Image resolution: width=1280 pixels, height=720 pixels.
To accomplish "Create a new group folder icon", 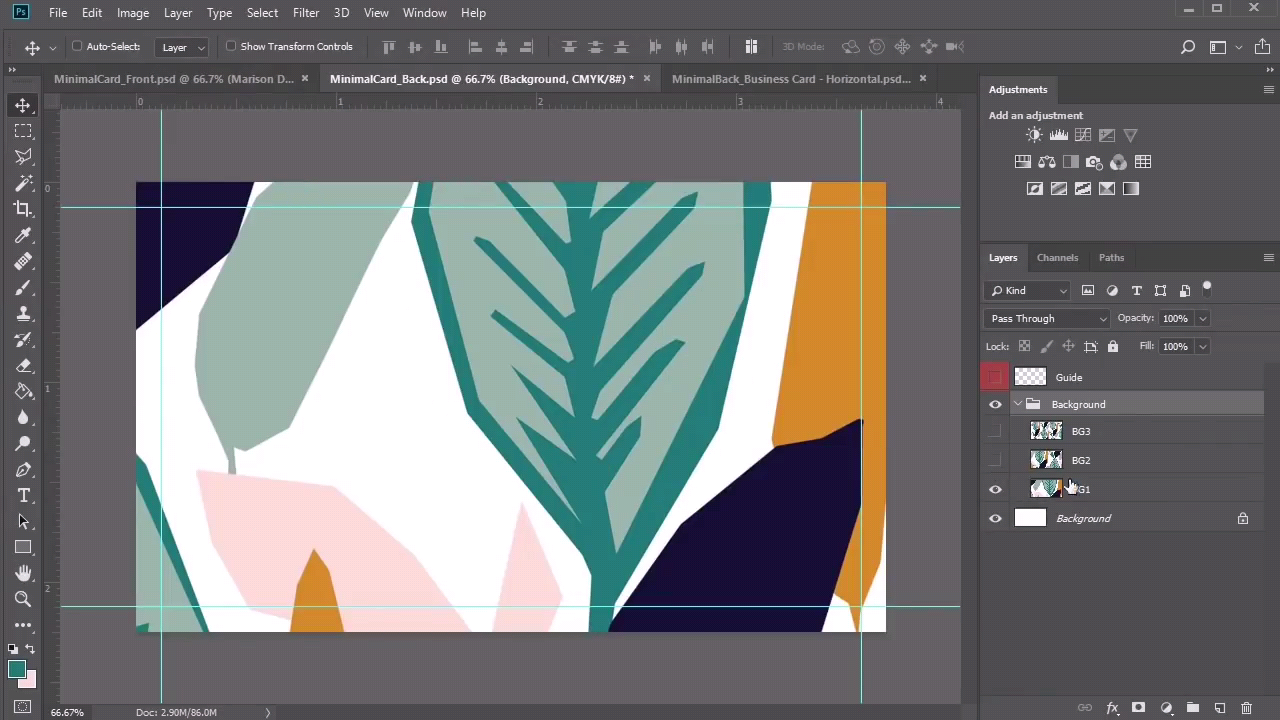I will pos(1192,708).
